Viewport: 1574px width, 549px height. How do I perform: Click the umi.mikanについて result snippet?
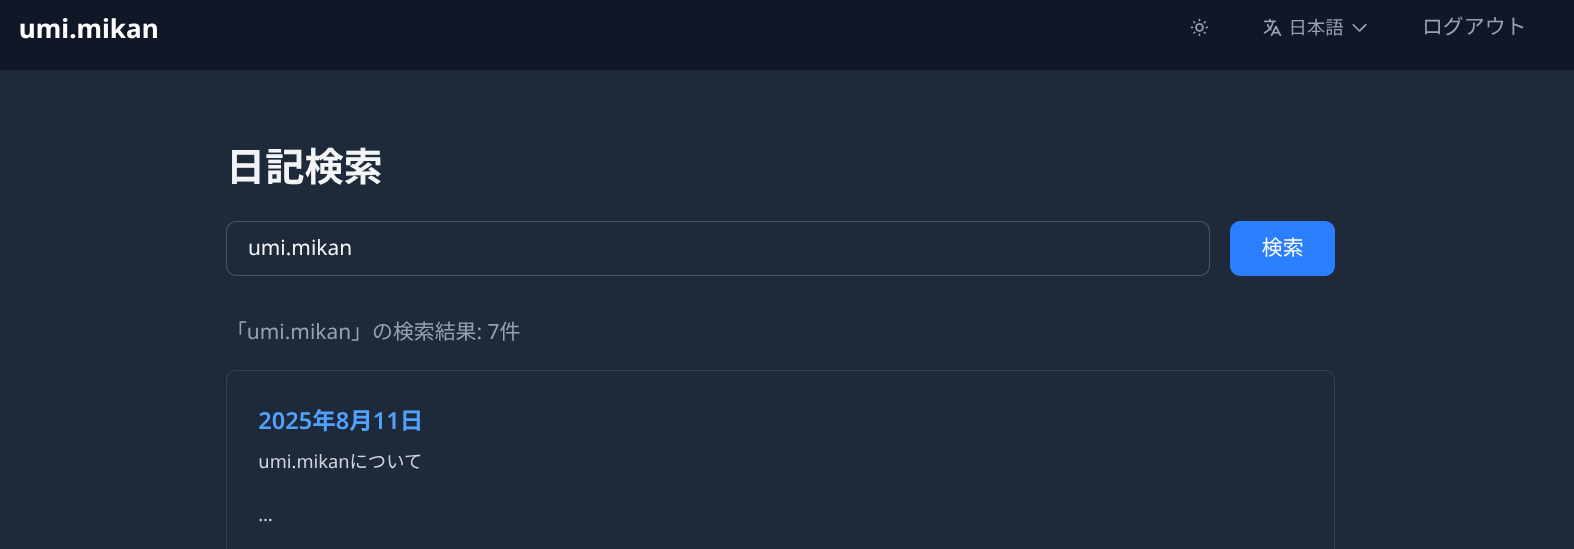coord(340,462)
